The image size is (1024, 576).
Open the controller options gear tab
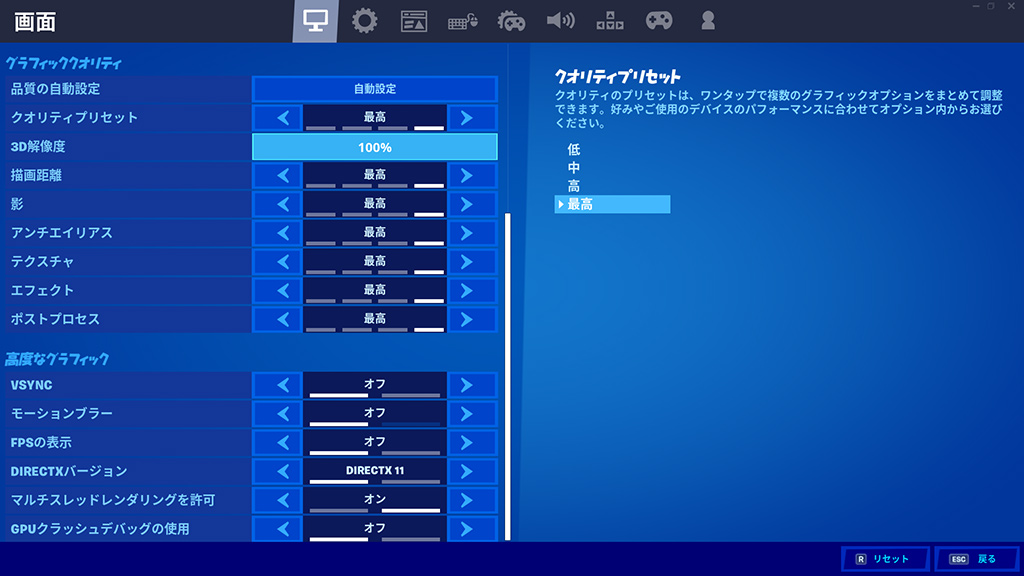pos(511,22)
